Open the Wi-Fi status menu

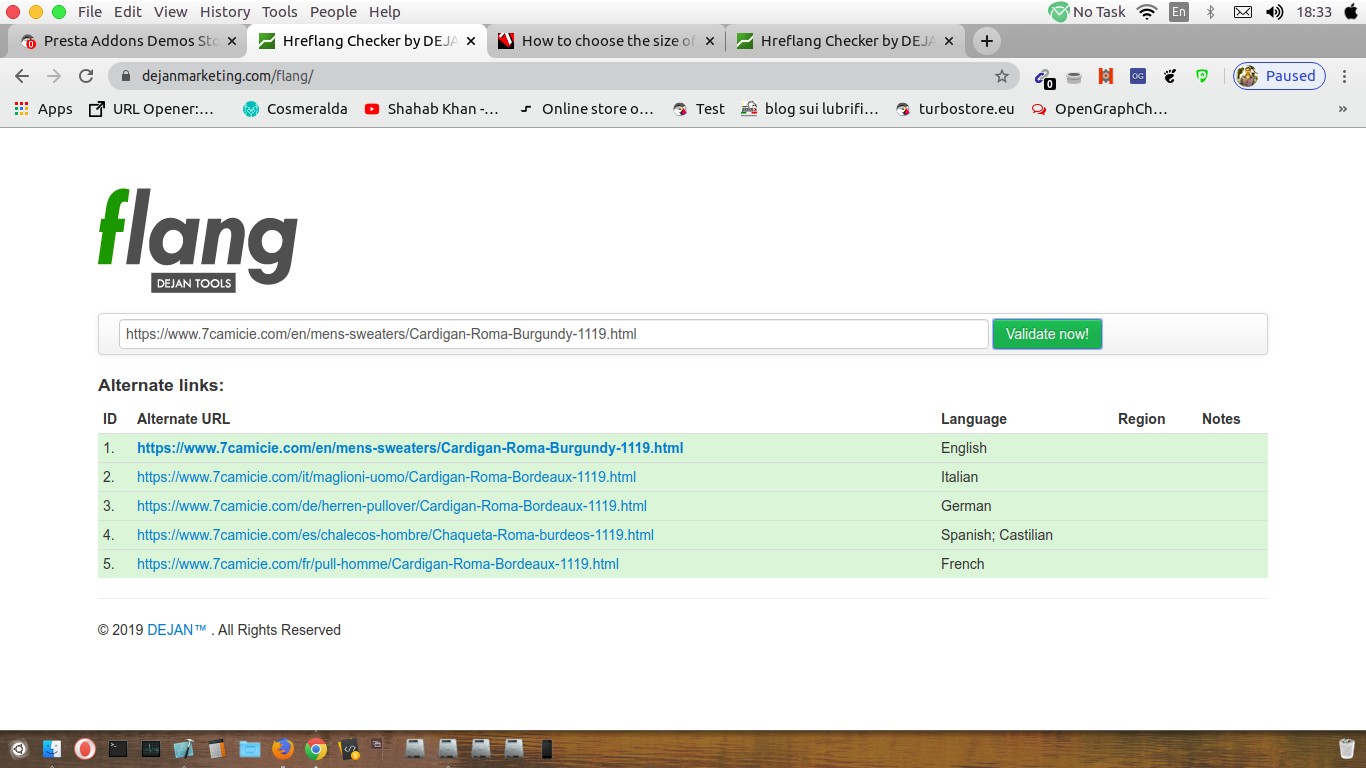[1147, 12]
